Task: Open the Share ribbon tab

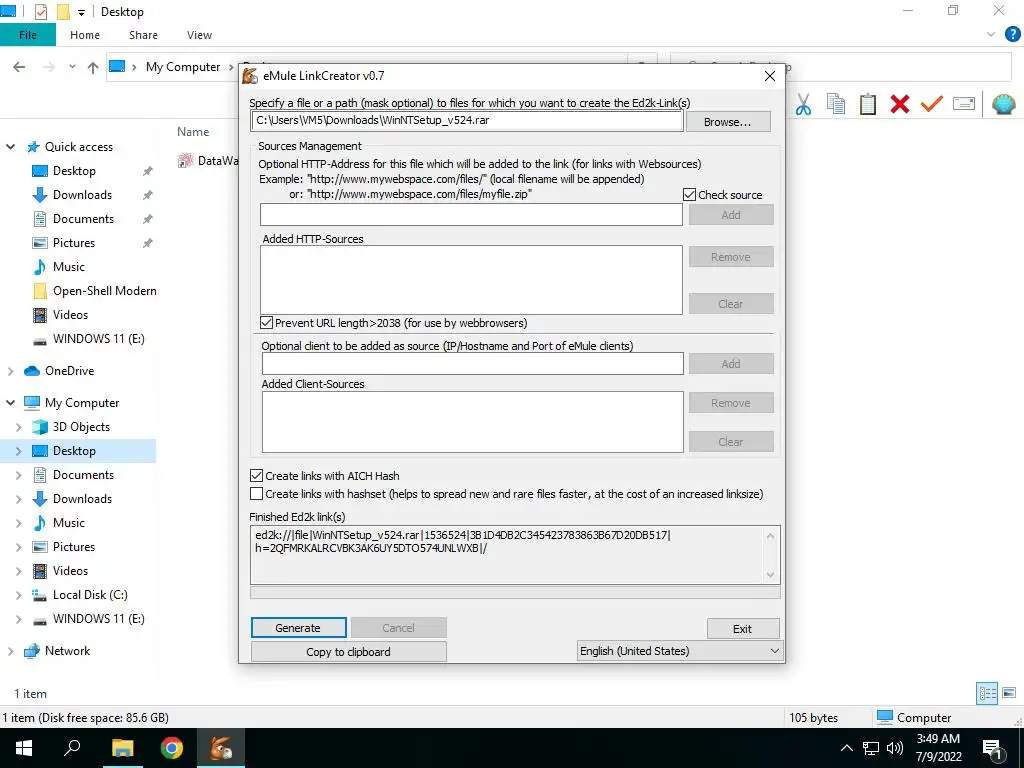Action: 143,35
